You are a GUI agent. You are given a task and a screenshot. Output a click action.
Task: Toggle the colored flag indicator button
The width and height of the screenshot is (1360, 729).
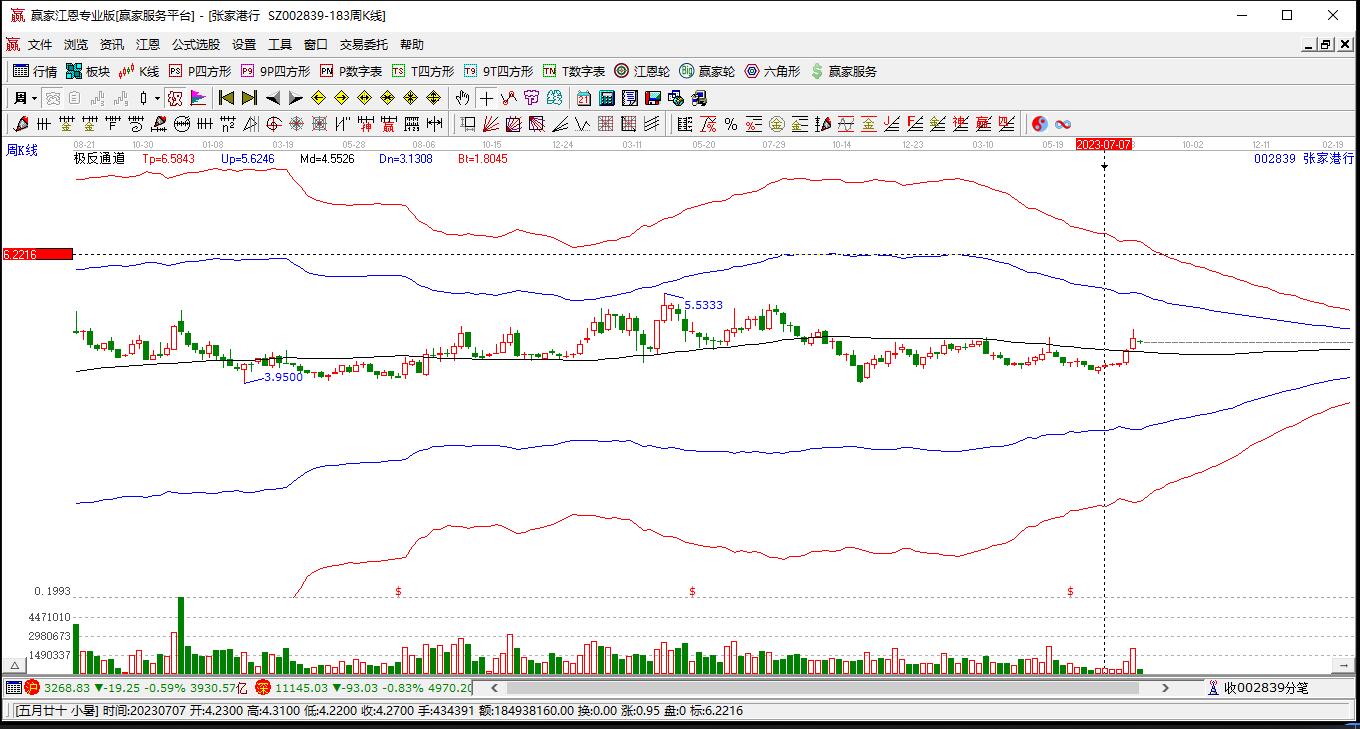[x=198, y=98]
